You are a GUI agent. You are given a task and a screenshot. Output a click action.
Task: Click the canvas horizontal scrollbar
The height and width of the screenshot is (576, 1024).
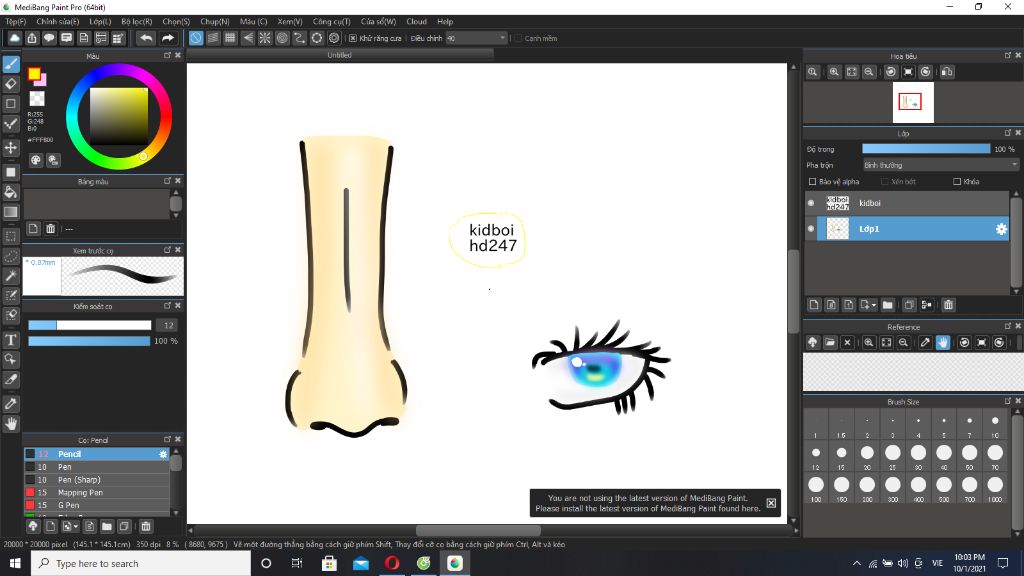point(478,530)
